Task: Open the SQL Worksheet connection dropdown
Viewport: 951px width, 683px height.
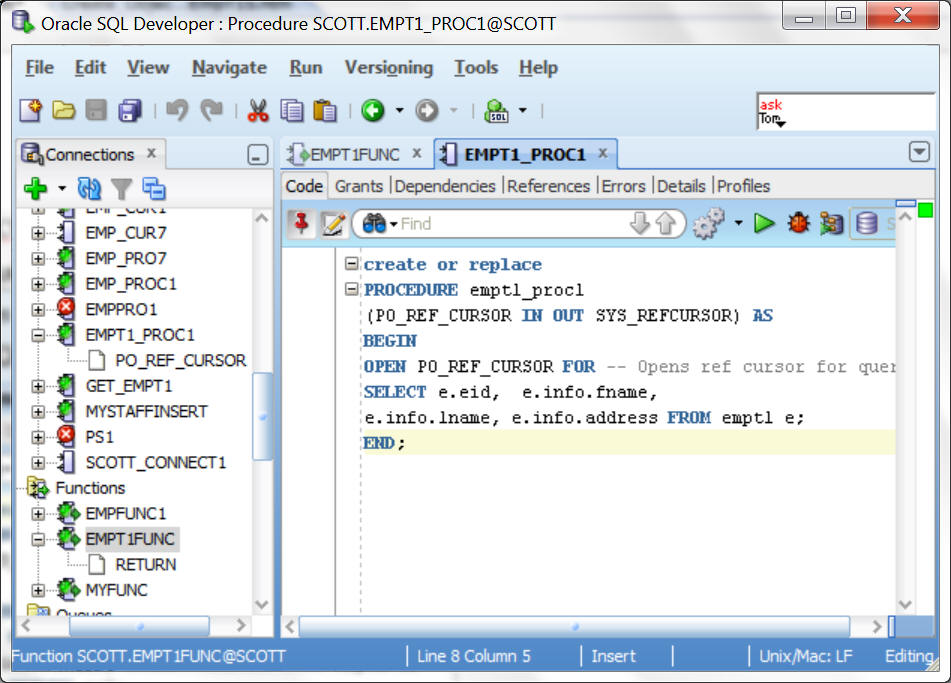Action: 522,110
